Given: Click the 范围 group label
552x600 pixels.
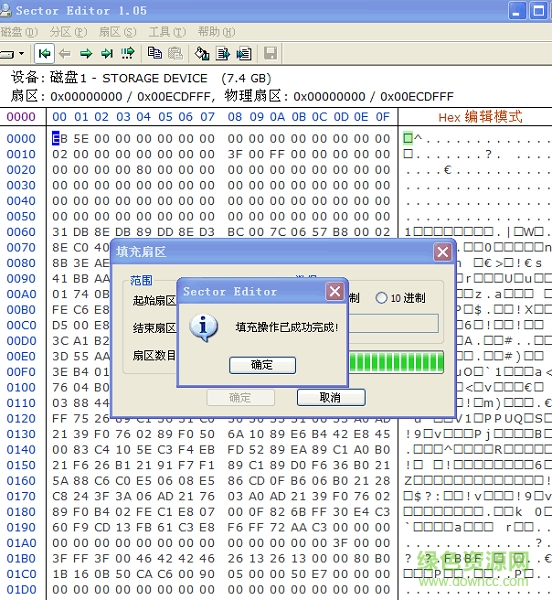Looking at the screenshot, I should (141, 280).
